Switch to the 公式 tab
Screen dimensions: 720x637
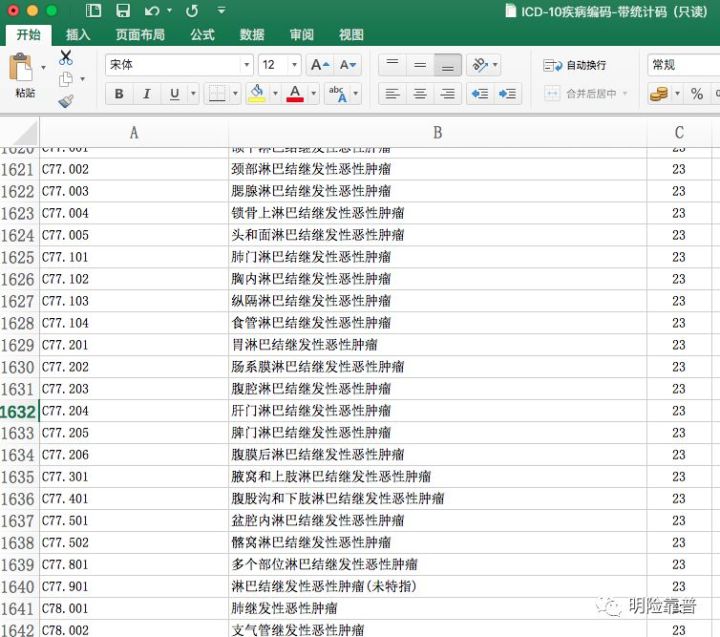(202, 34)
